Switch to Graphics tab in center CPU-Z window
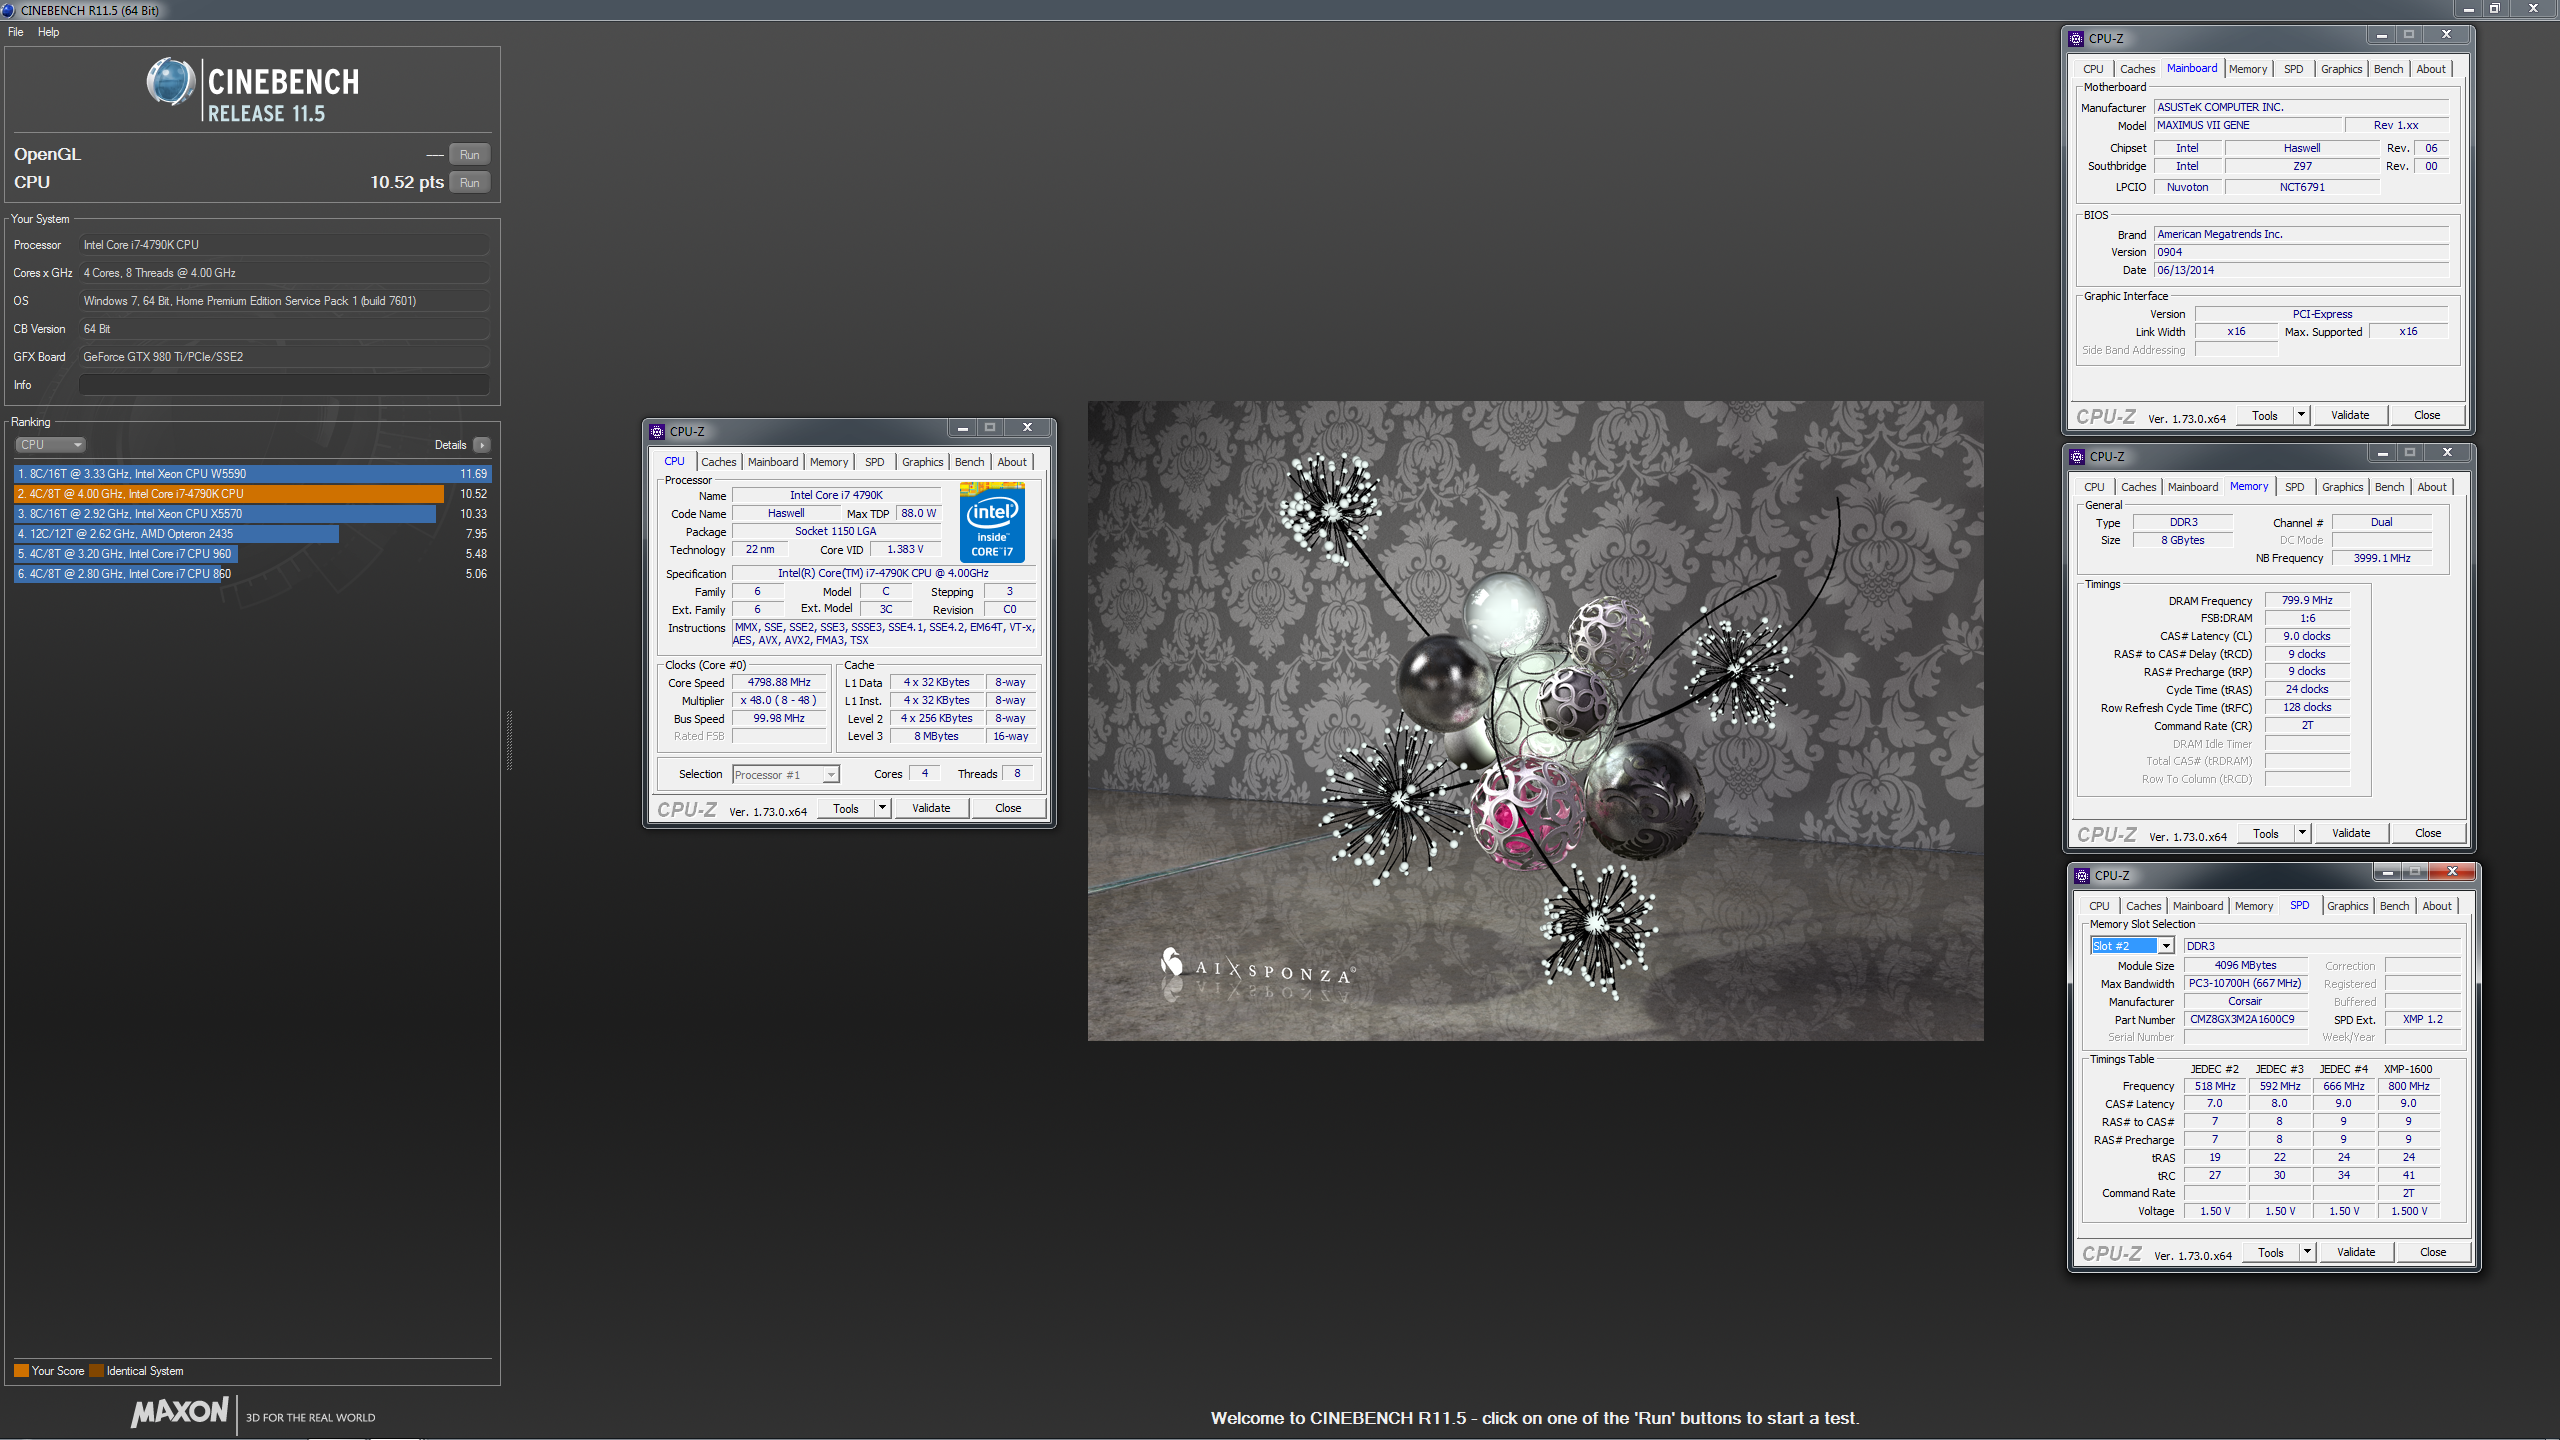The height and width of the screenshot is (1440, 2560). [922, 462]
